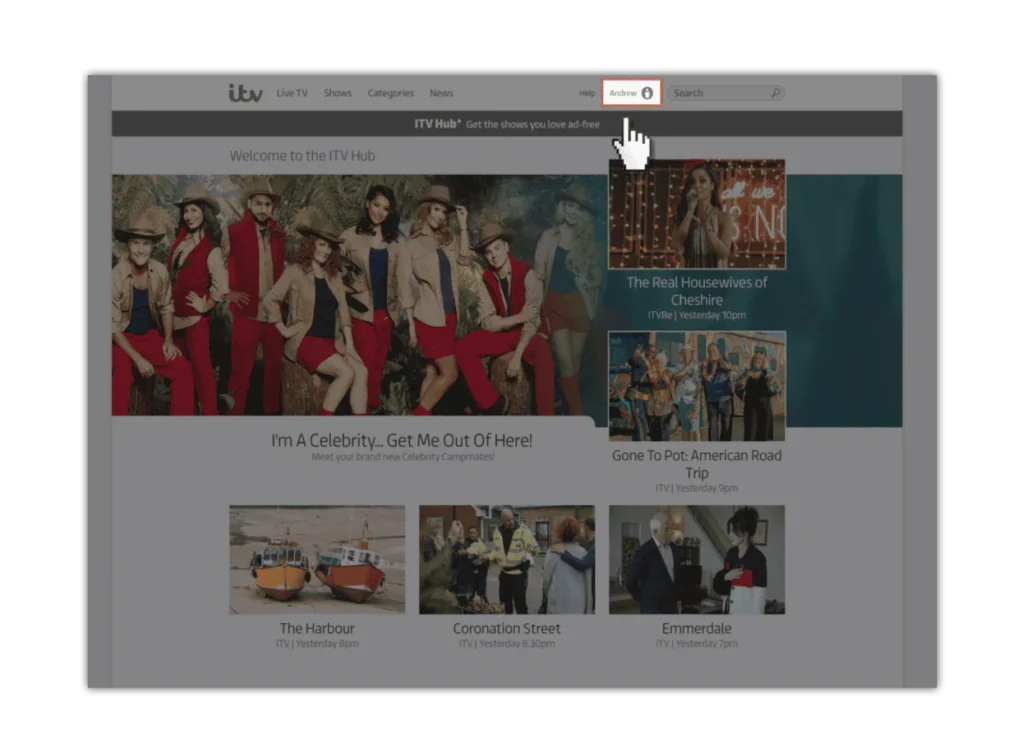The width and height of the screenshot is (1024, 732).
Task: Open the Categories menu item
Action: [391, 93]
